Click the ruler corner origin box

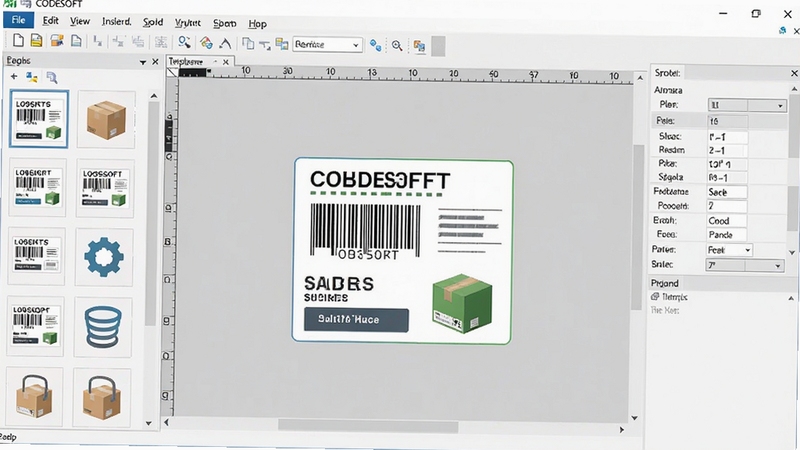[x=172, y=73]
